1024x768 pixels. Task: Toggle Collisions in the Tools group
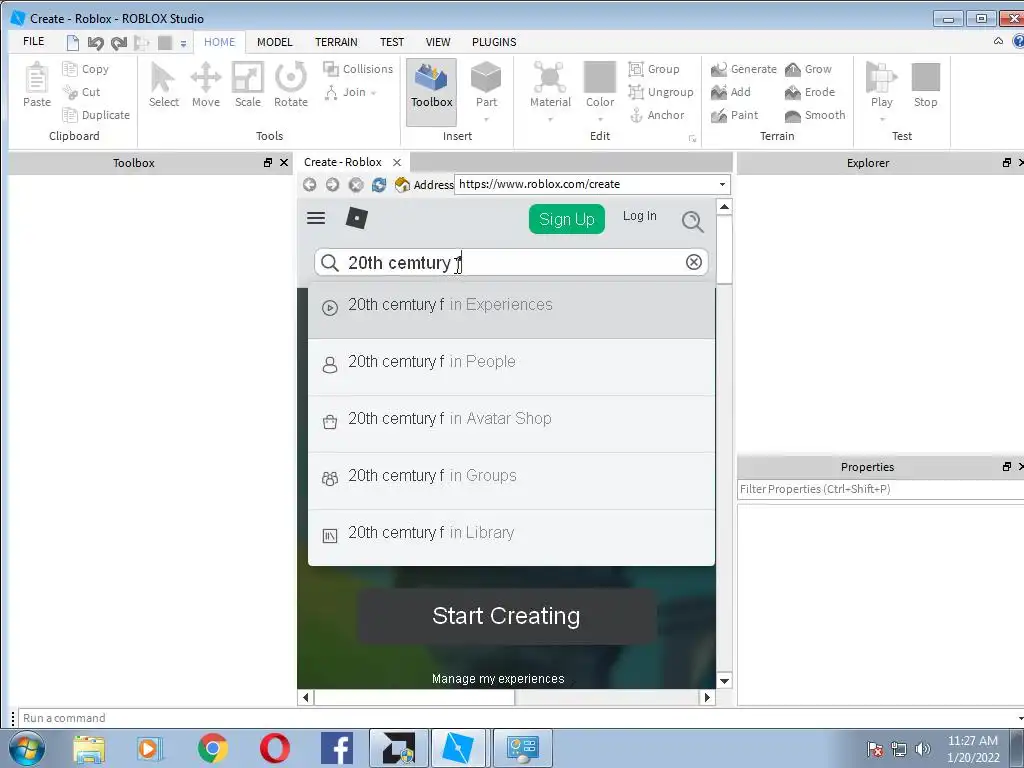358,69
